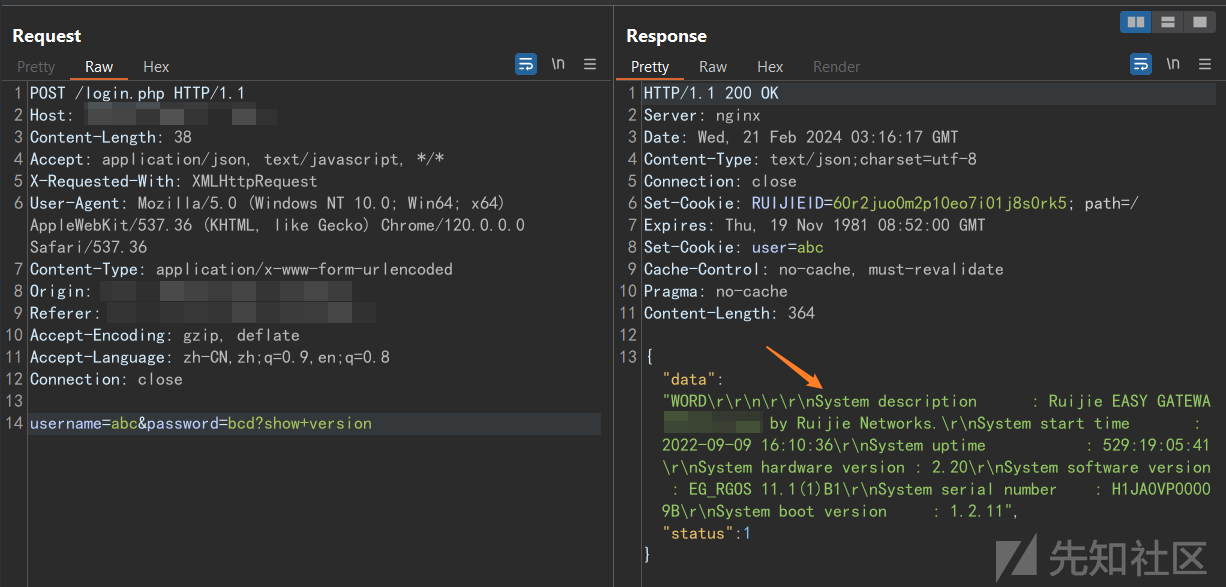Open Raw tab in Response panel
1226x587 pixels.
pos(713,67)
